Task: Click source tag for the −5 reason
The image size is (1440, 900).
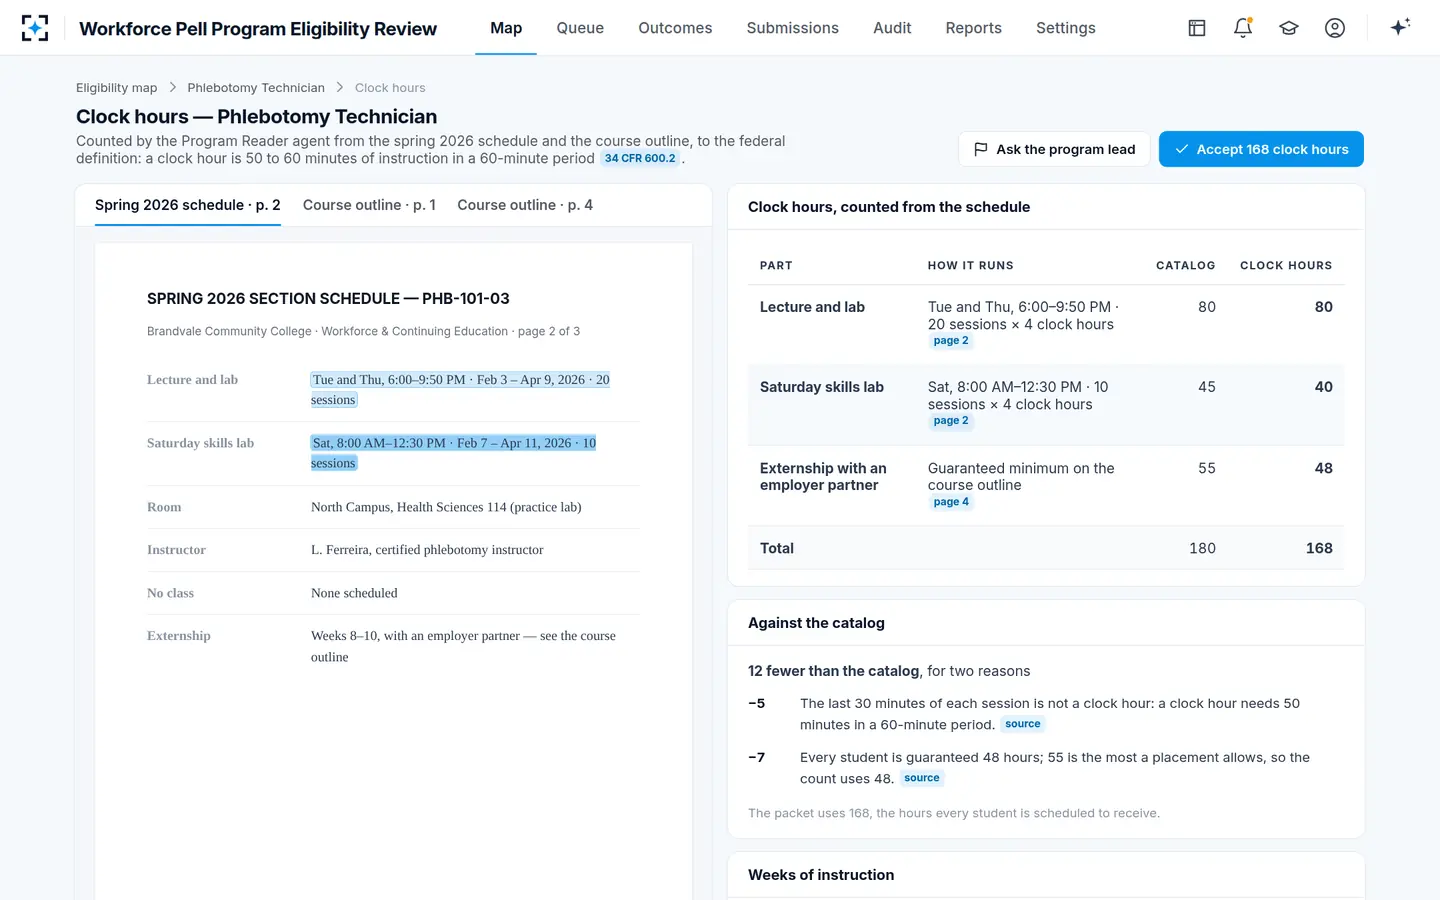Action: [1023, 724]
